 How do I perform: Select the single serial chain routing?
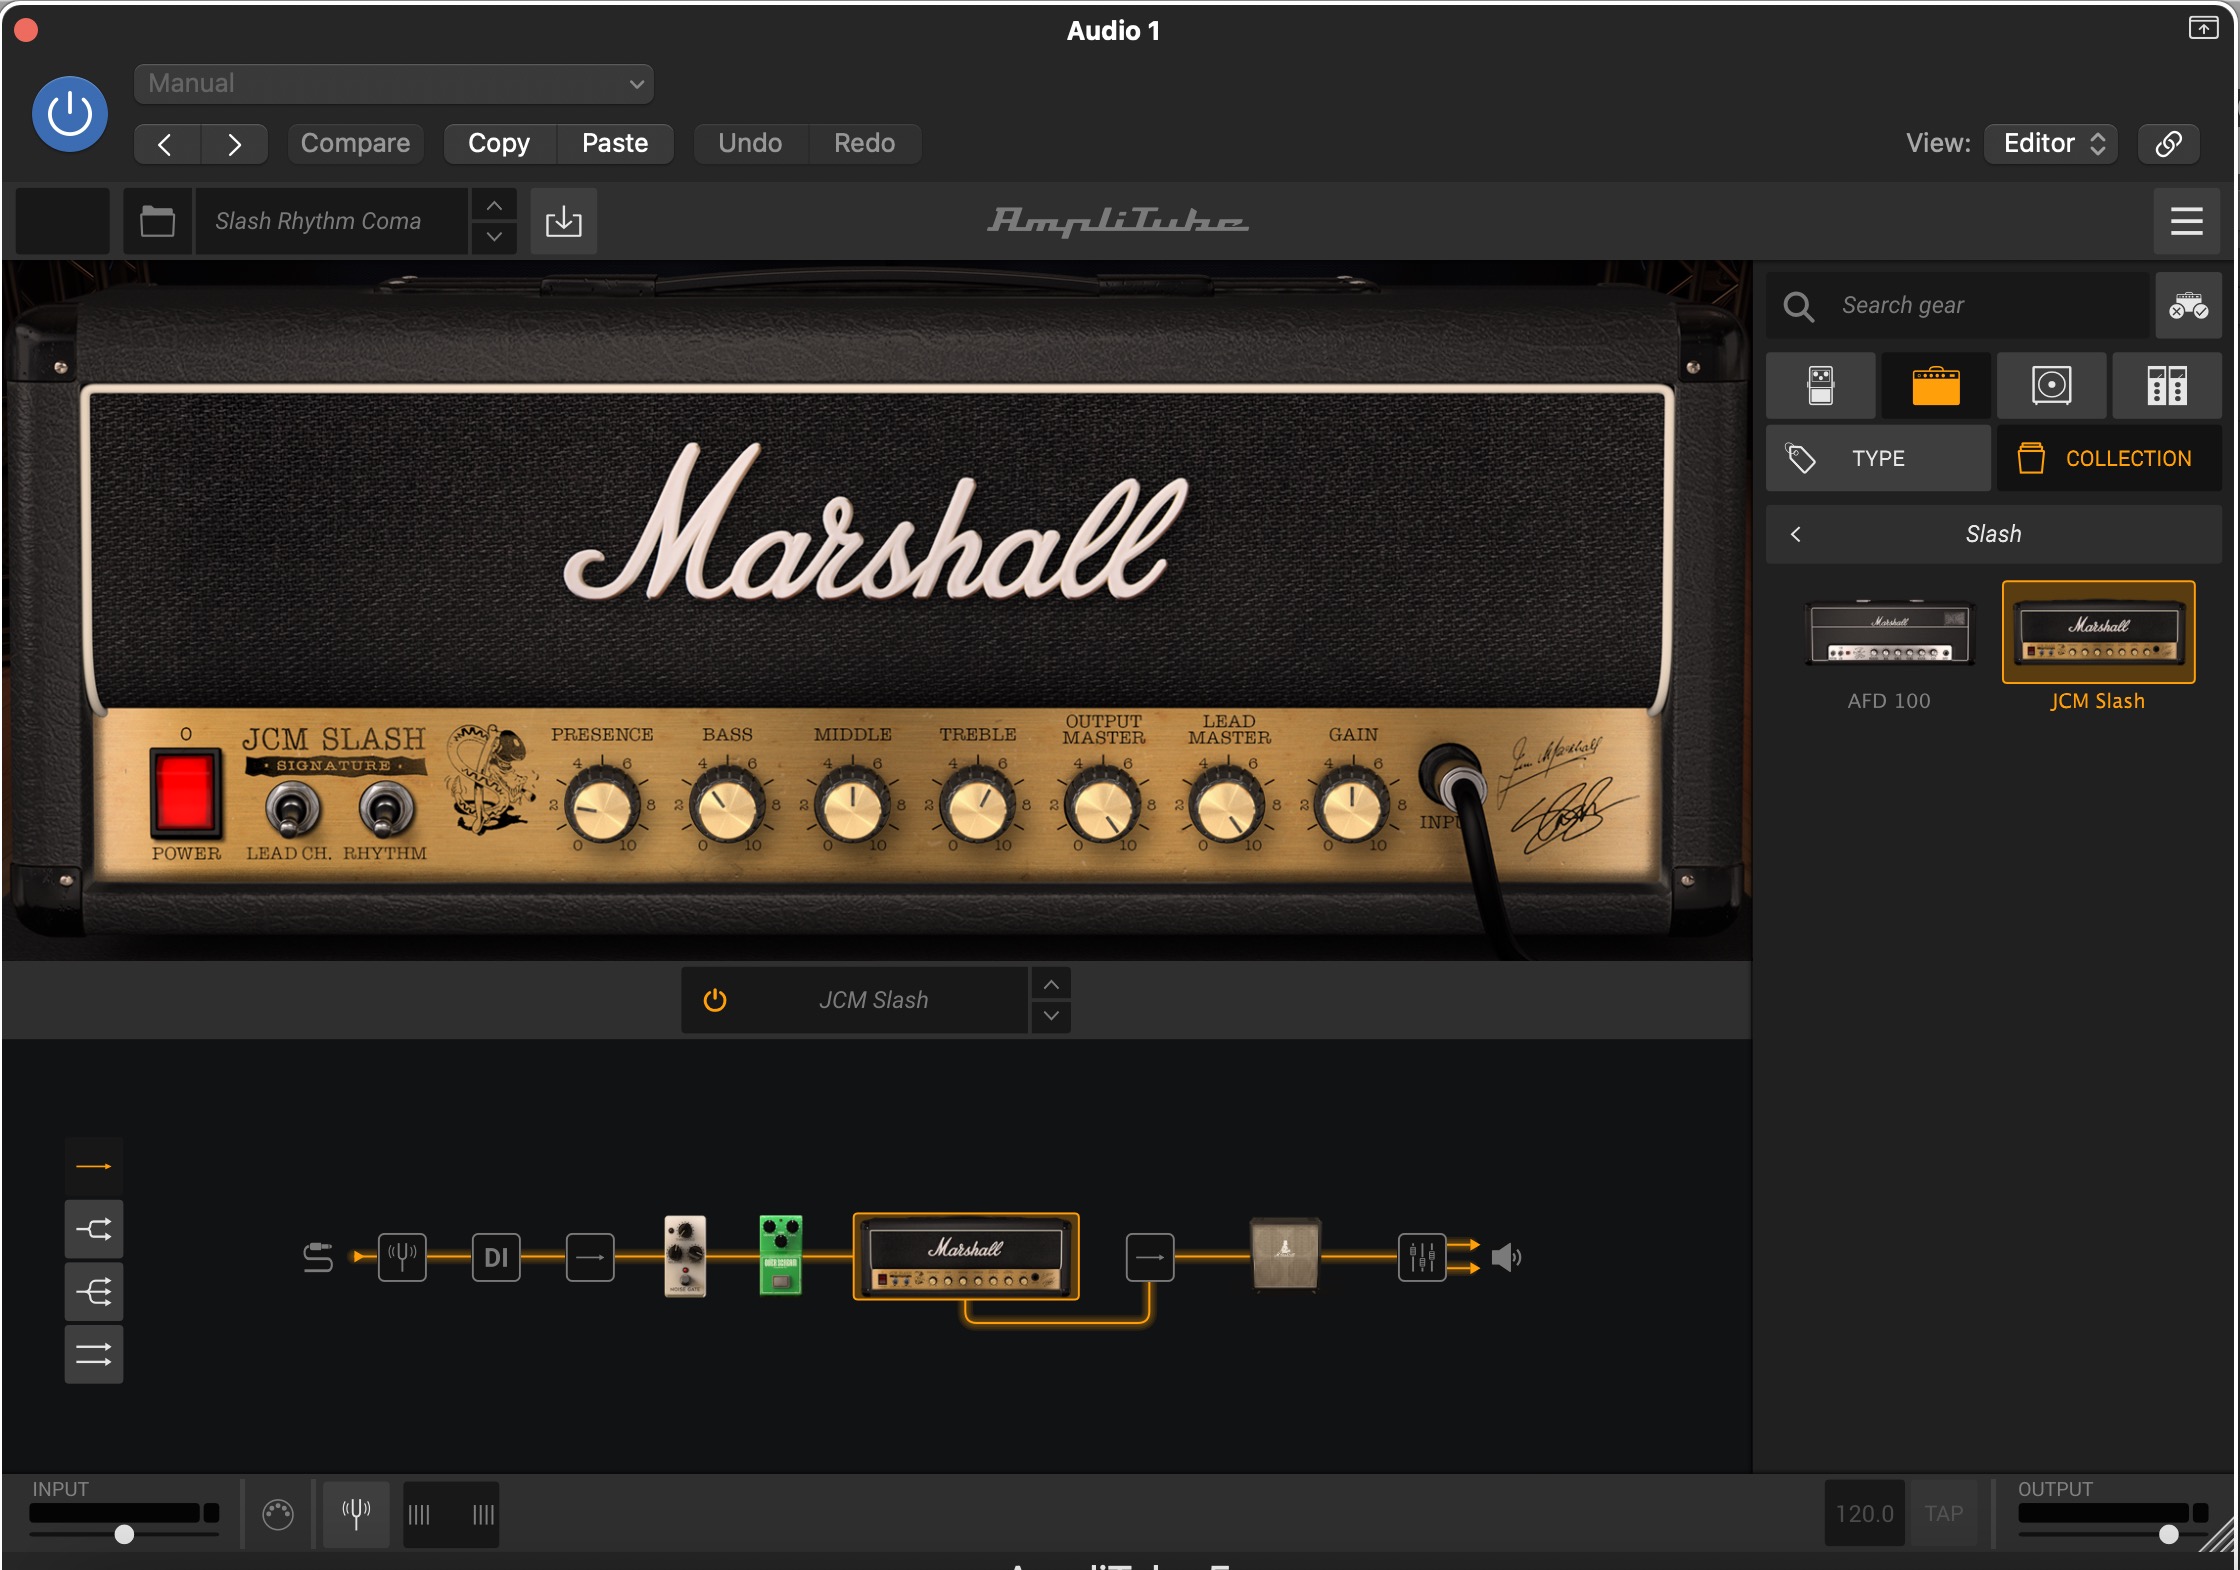click(94, 1167)
